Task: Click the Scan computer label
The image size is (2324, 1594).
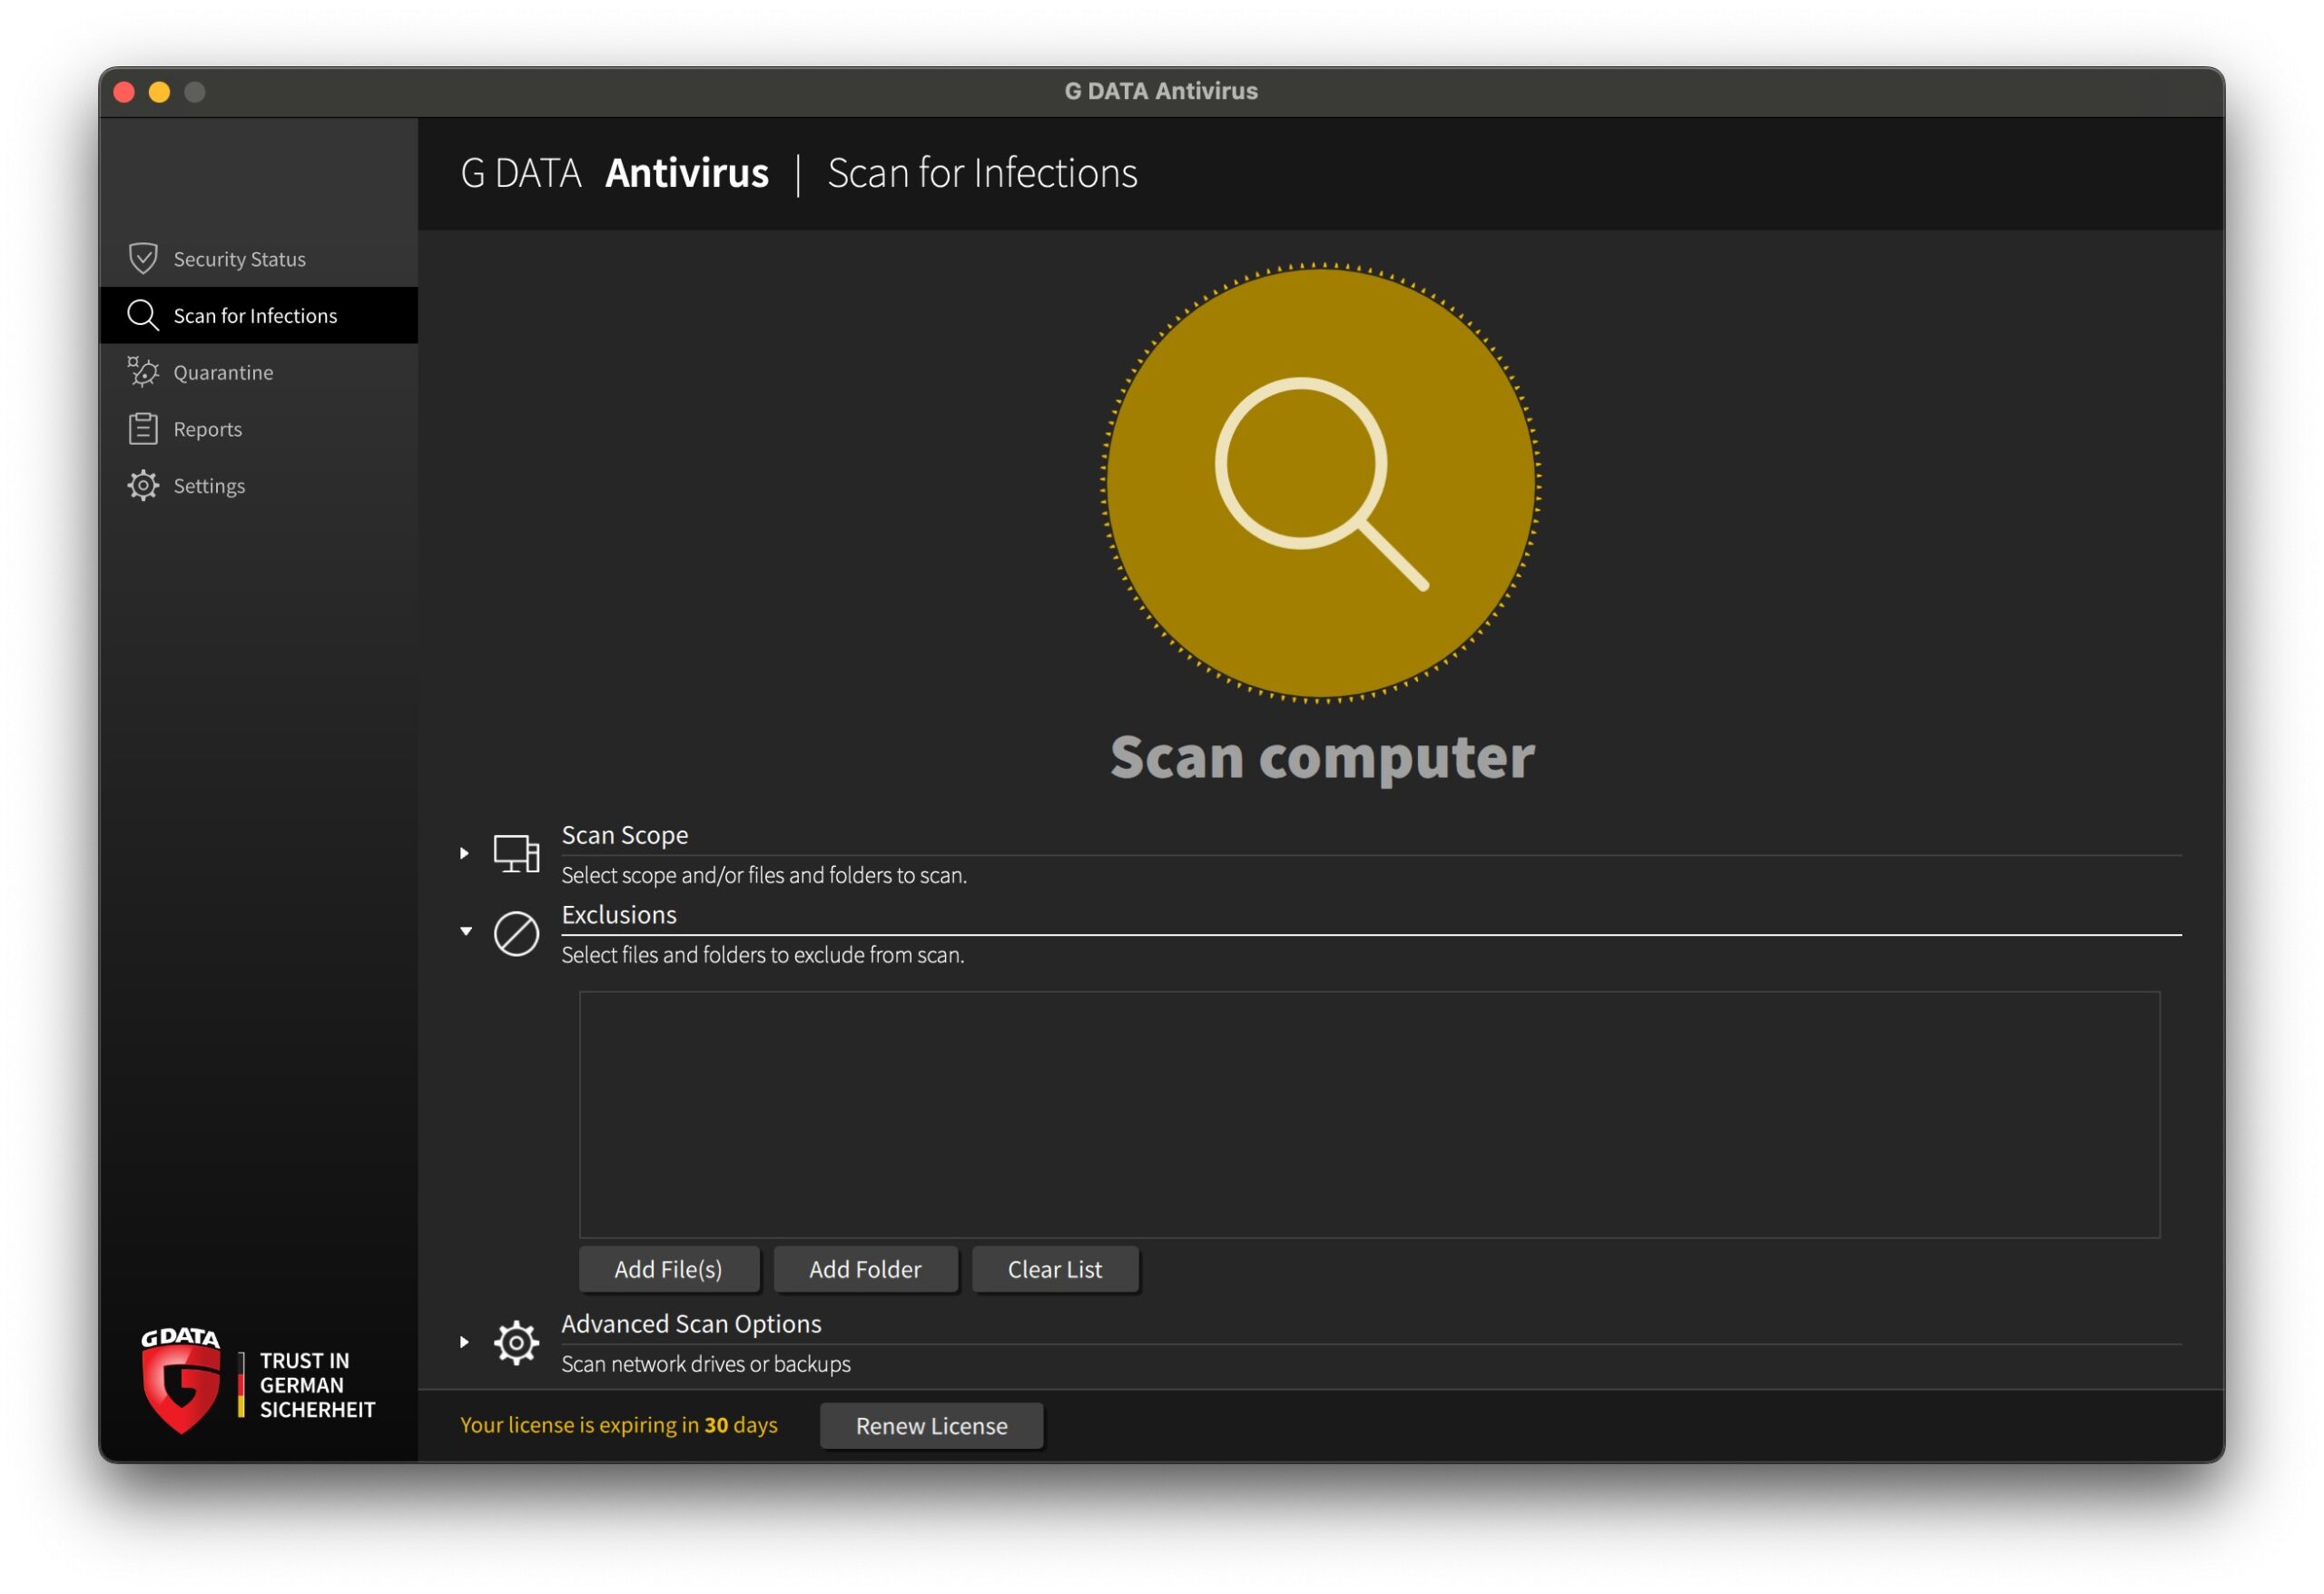Action: tap(1322, 757)
